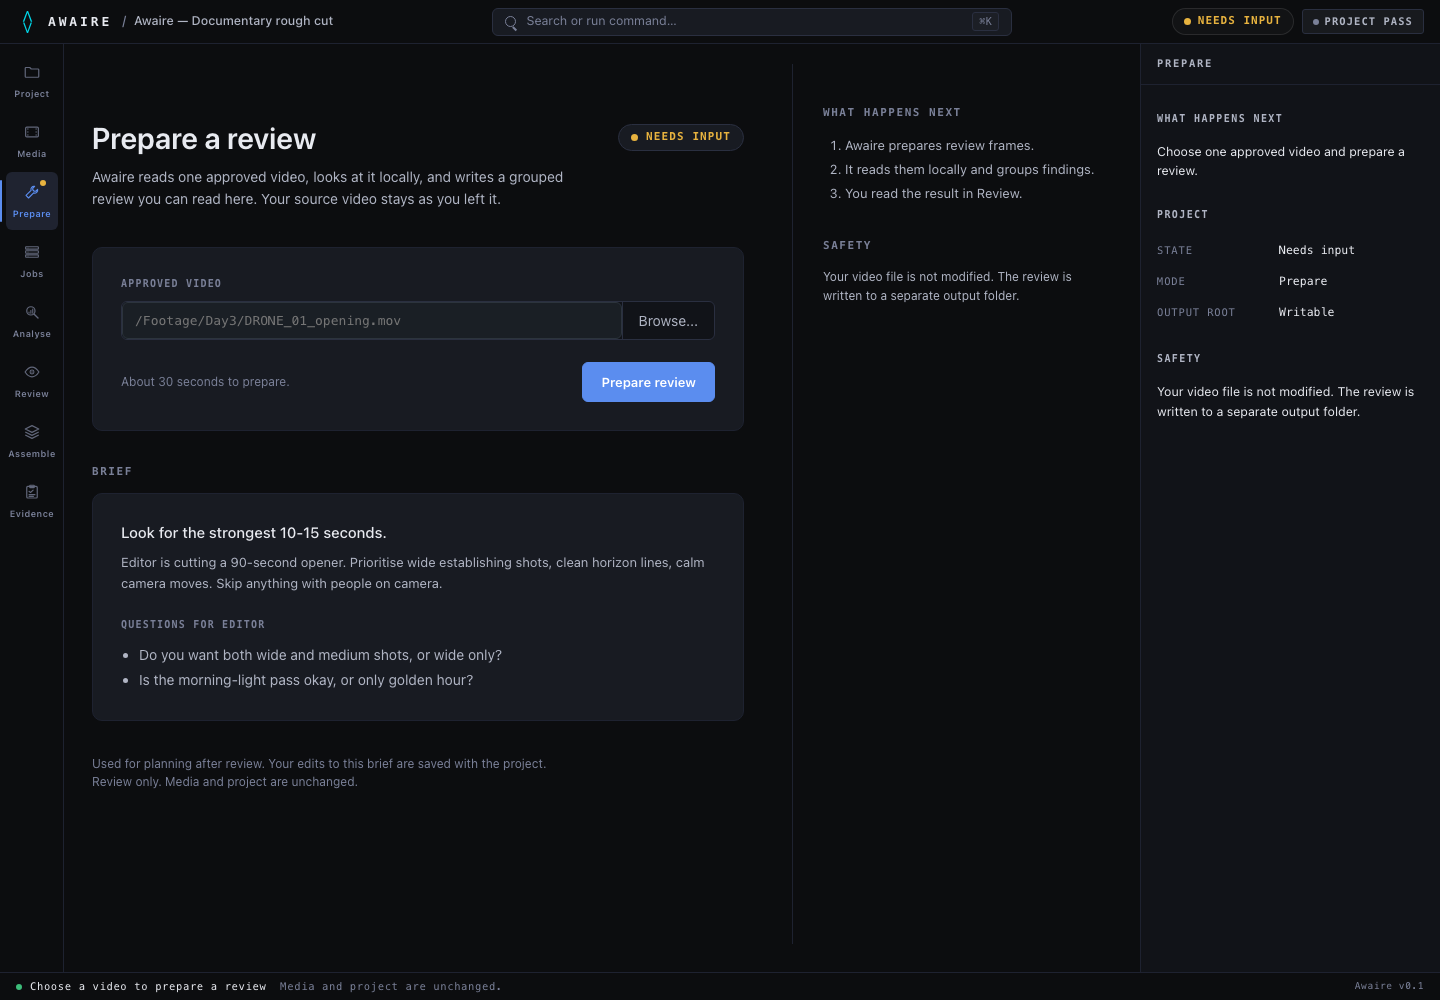Click the AWAIRE brand name in the header

pos(79,21)
